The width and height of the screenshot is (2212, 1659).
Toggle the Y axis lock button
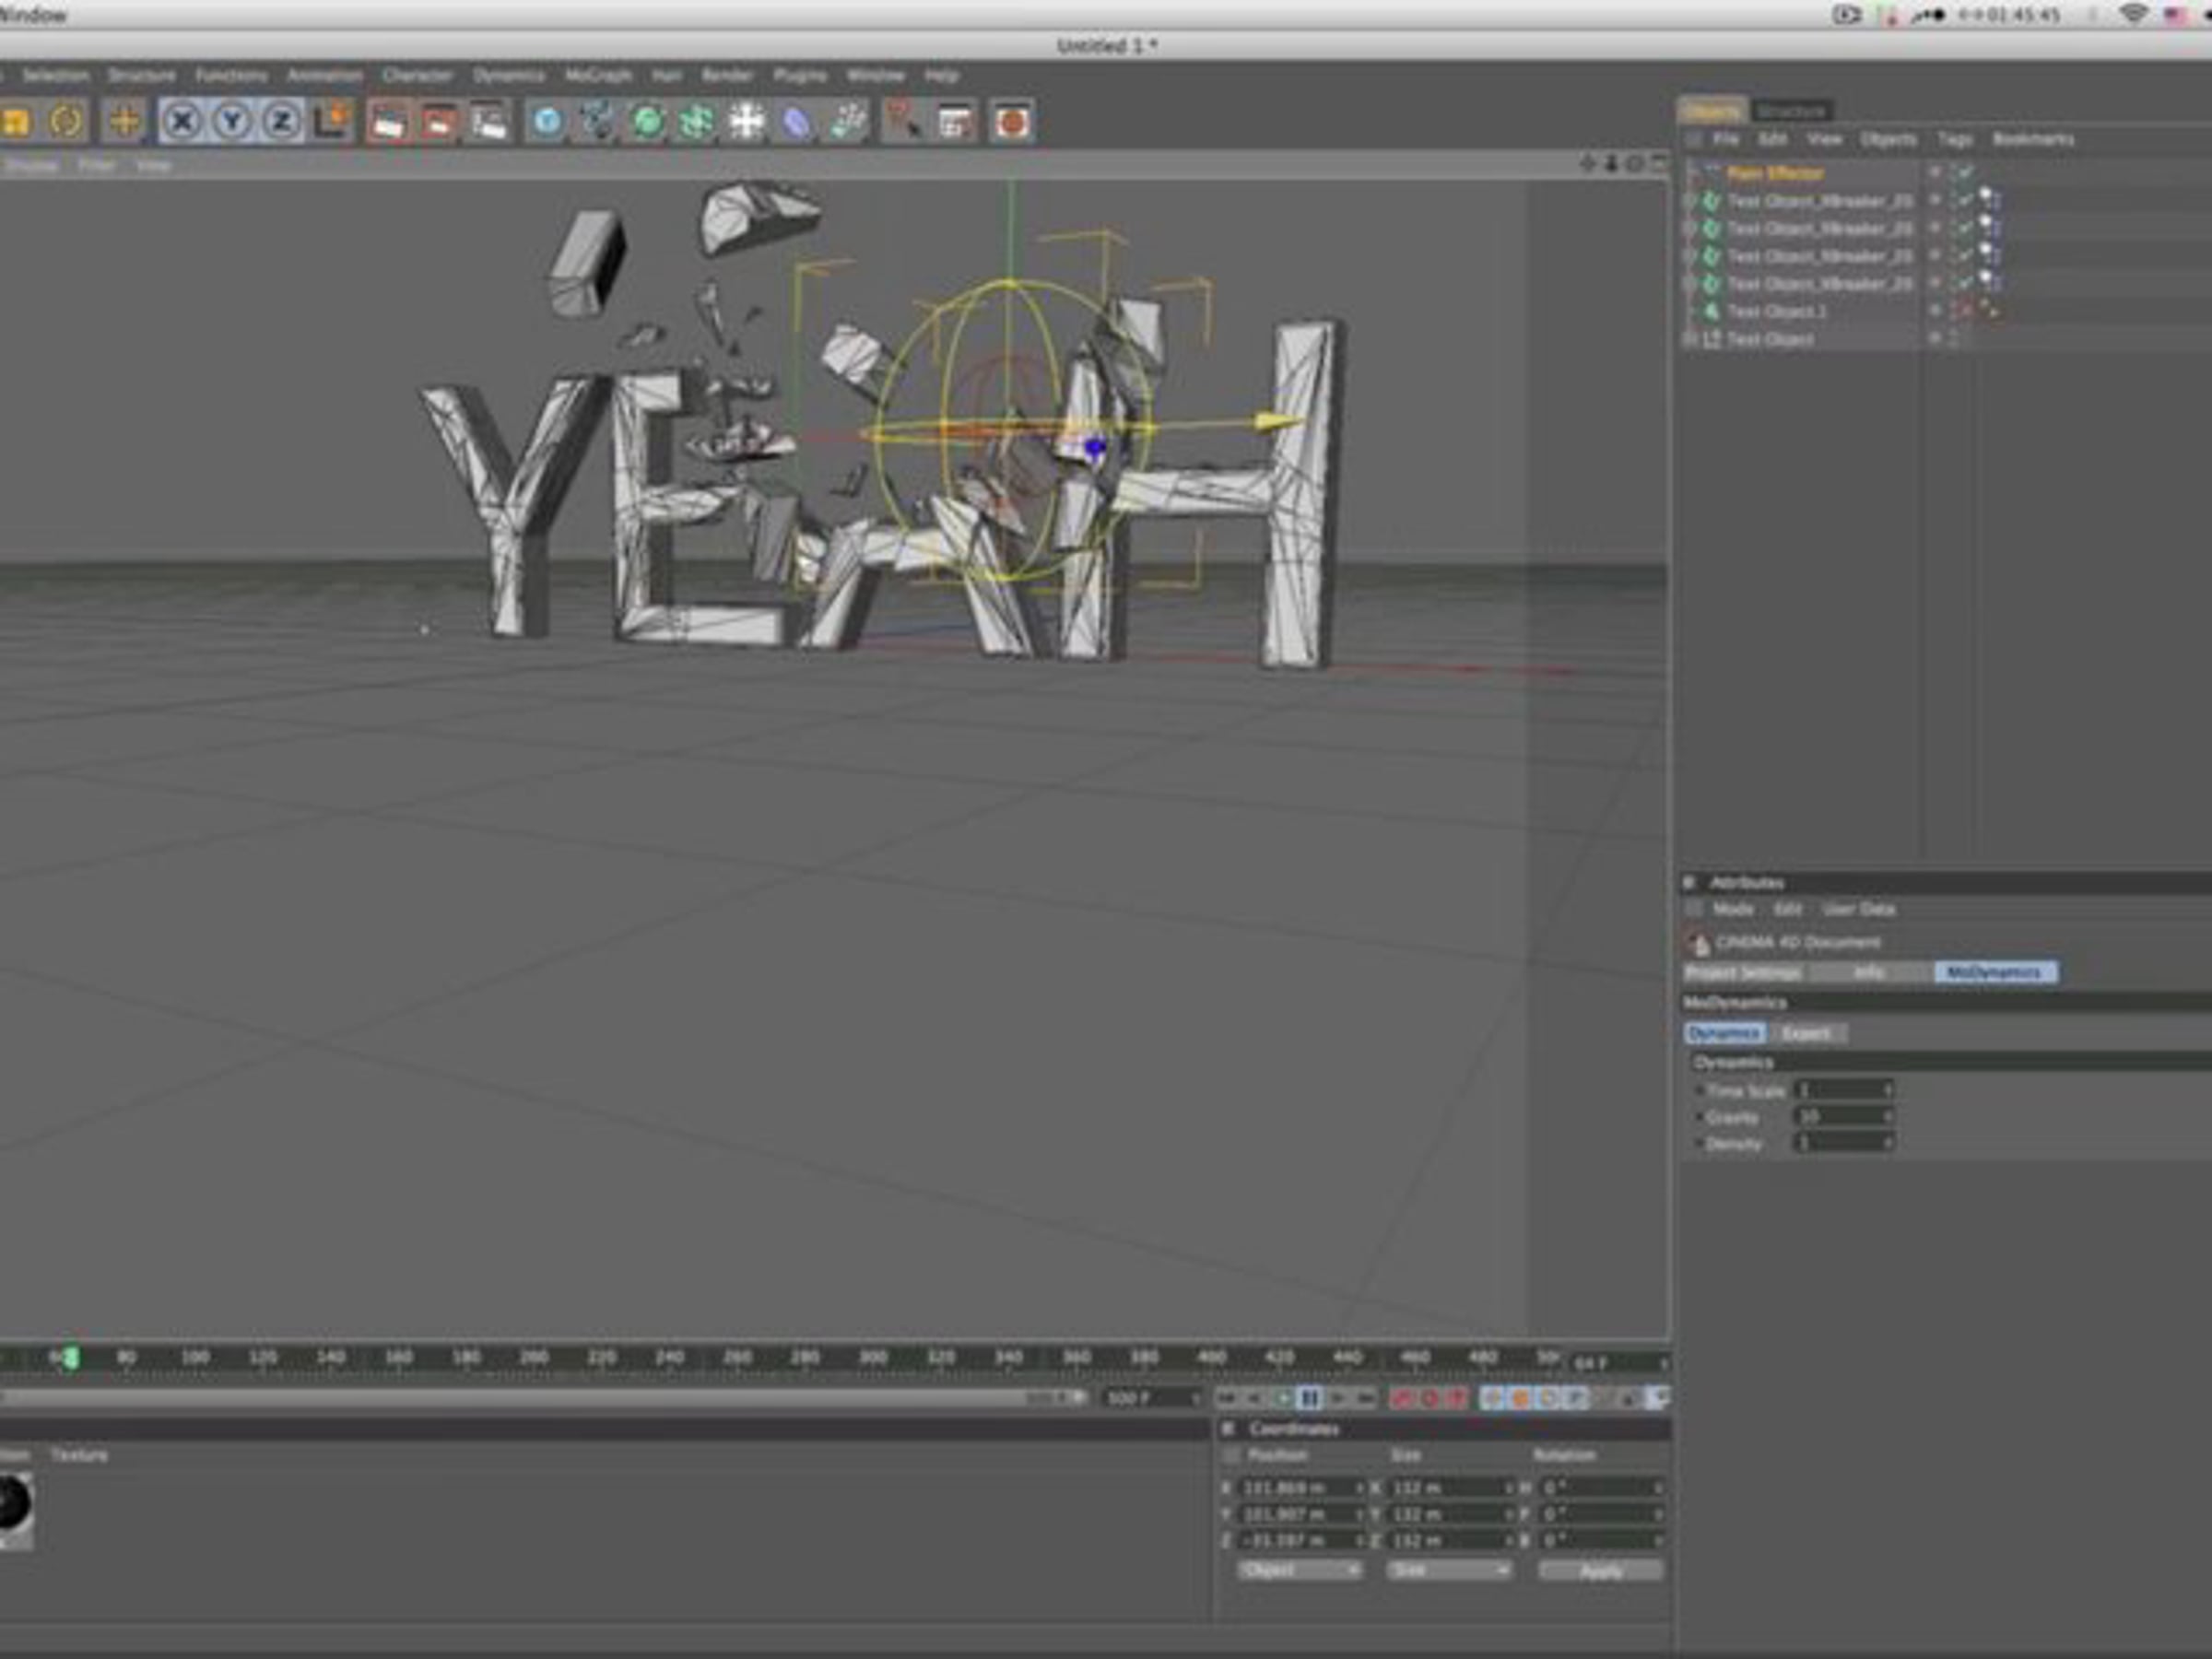coord(232,122)
